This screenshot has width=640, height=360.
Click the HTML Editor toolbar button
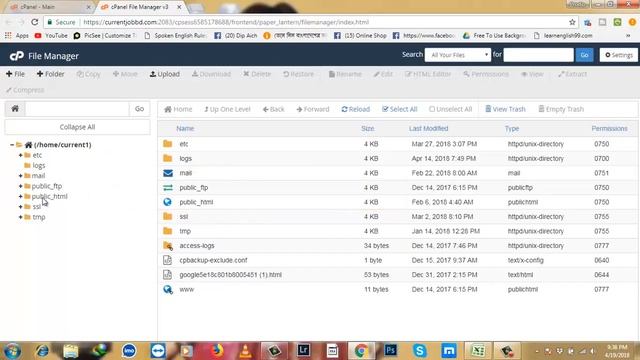[428, 74]
